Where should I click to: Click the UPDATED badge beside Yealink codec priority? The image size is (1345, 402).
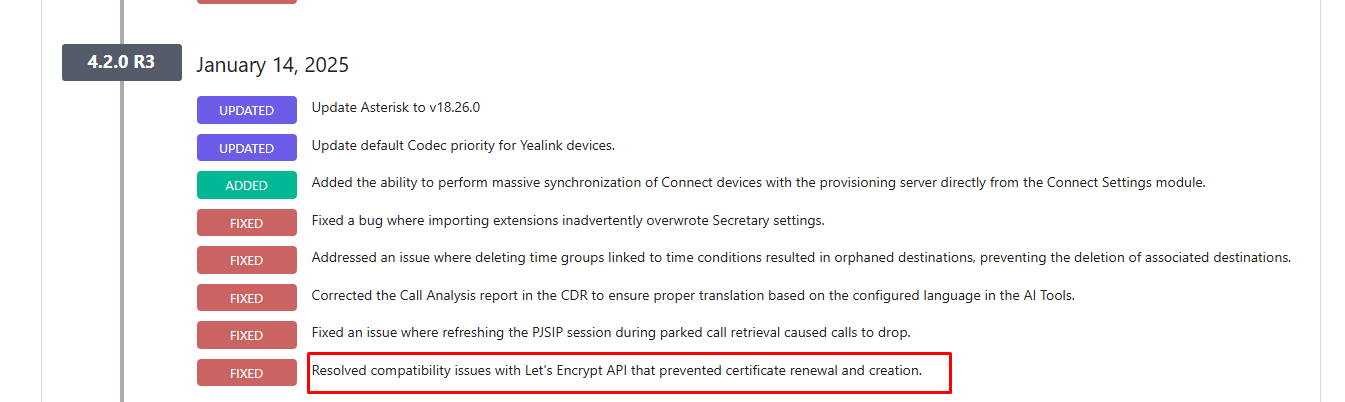(247, 148)
